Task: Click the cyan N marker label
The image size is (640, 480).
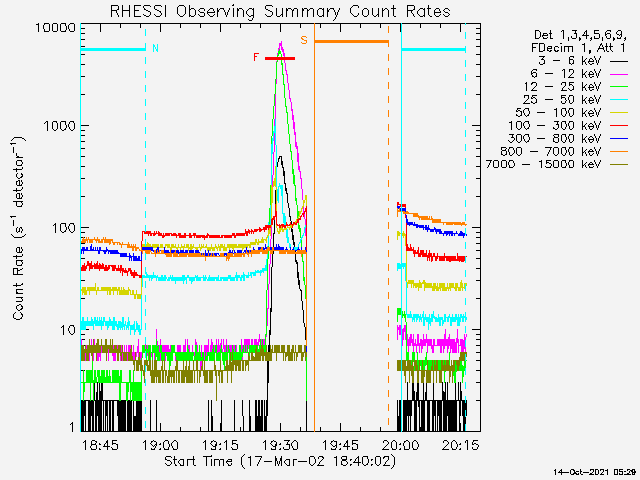Action: [154, 47]
